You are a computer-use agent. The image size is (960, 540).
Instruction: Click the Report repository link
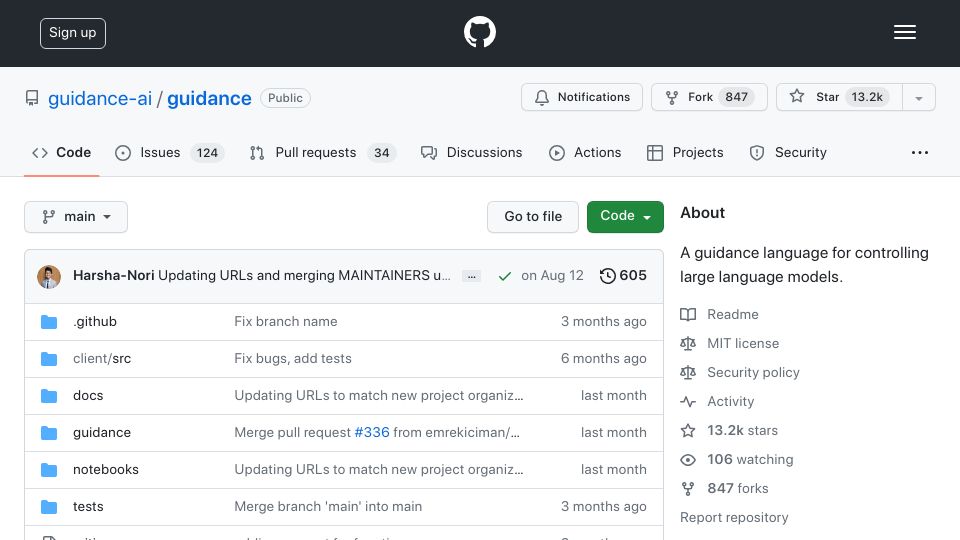coord(734,517)
